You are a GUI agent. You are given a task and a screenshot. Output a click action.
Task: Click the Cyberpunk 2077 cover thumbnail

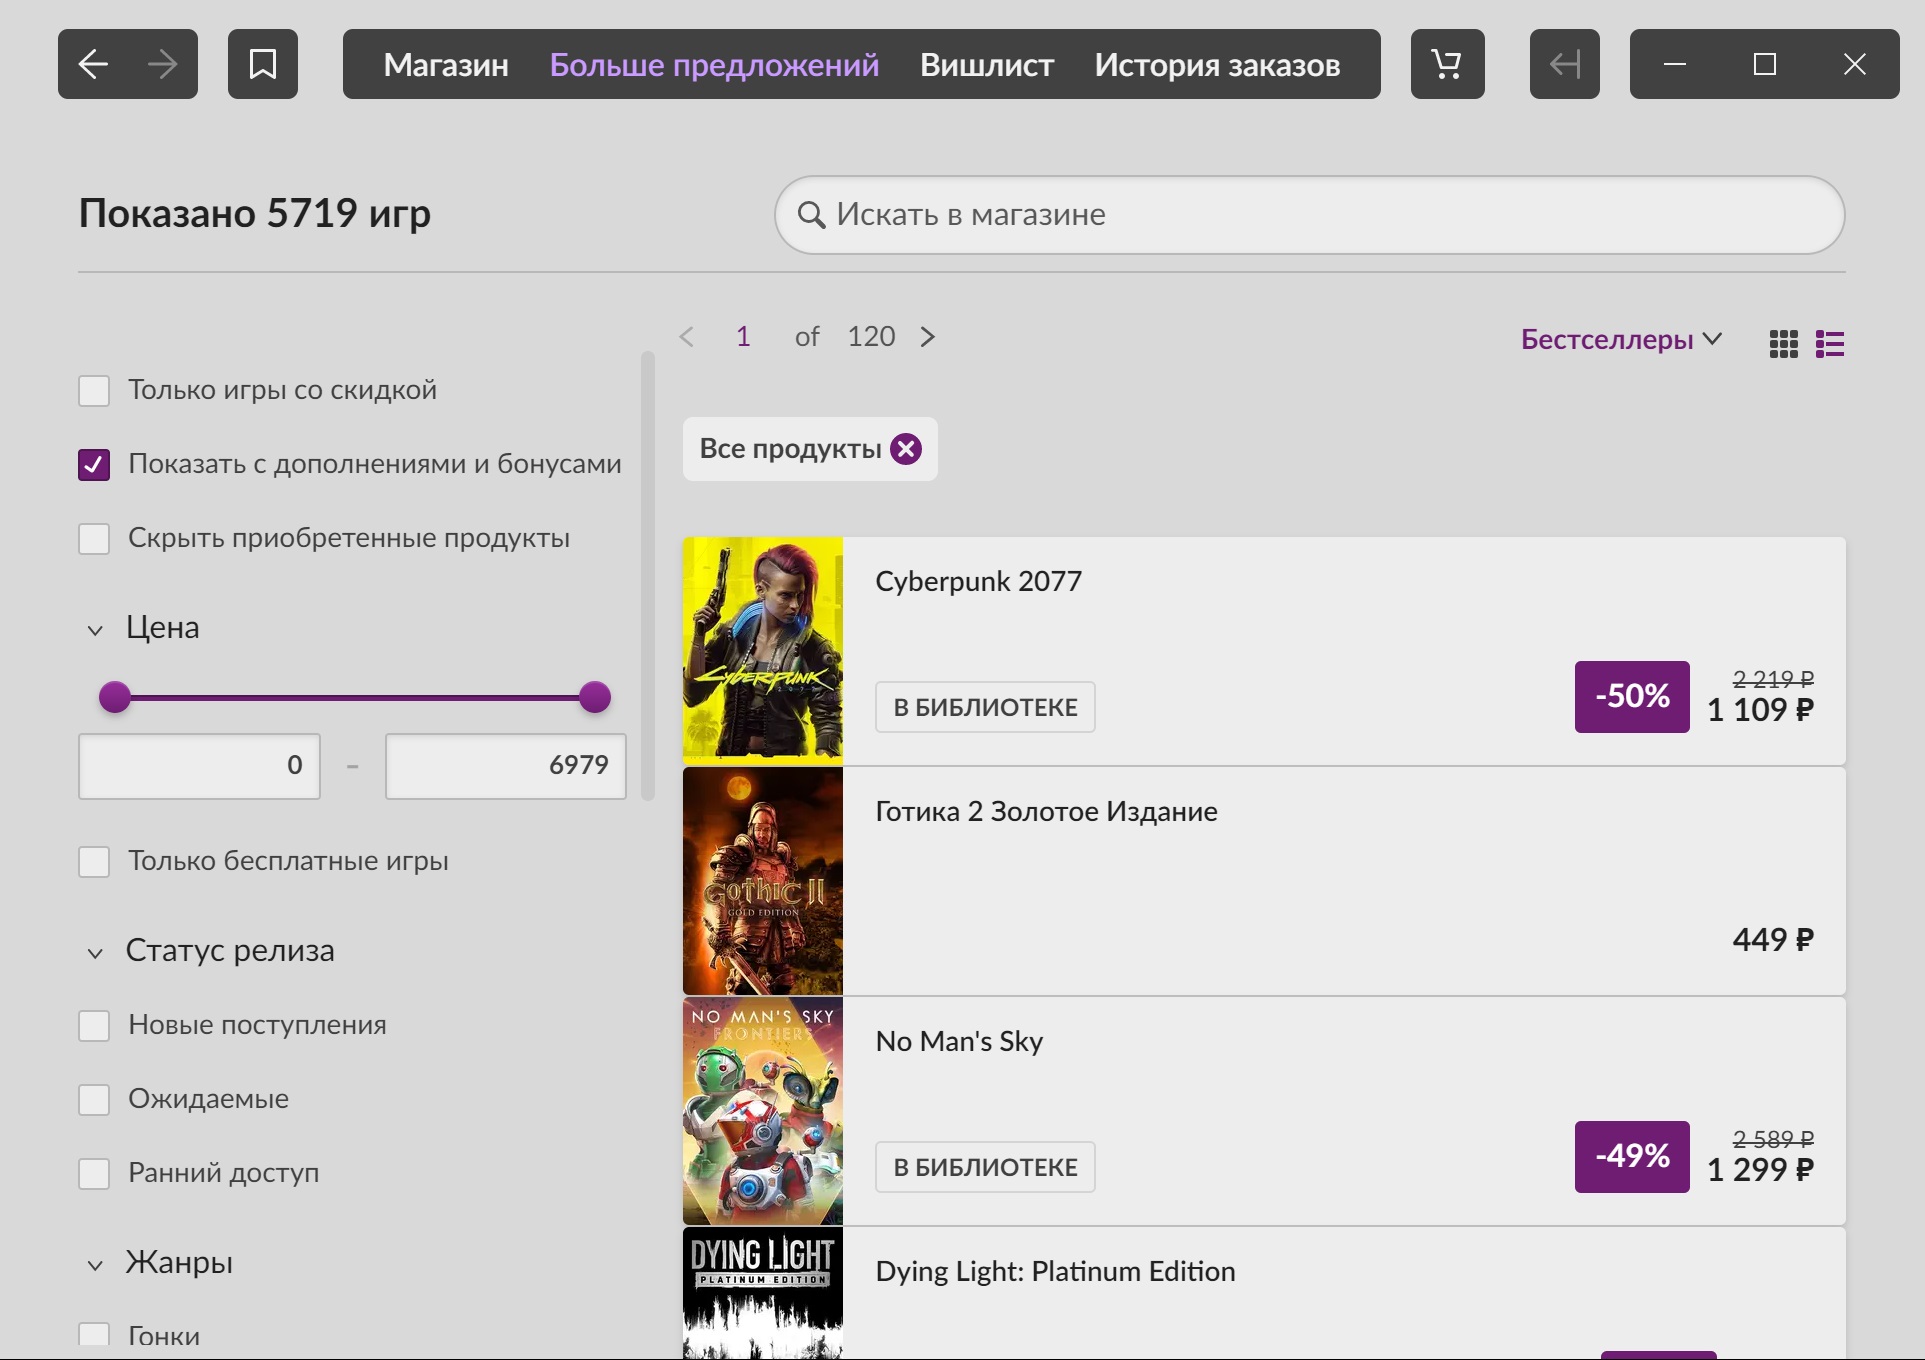click(x=763, y=651)
